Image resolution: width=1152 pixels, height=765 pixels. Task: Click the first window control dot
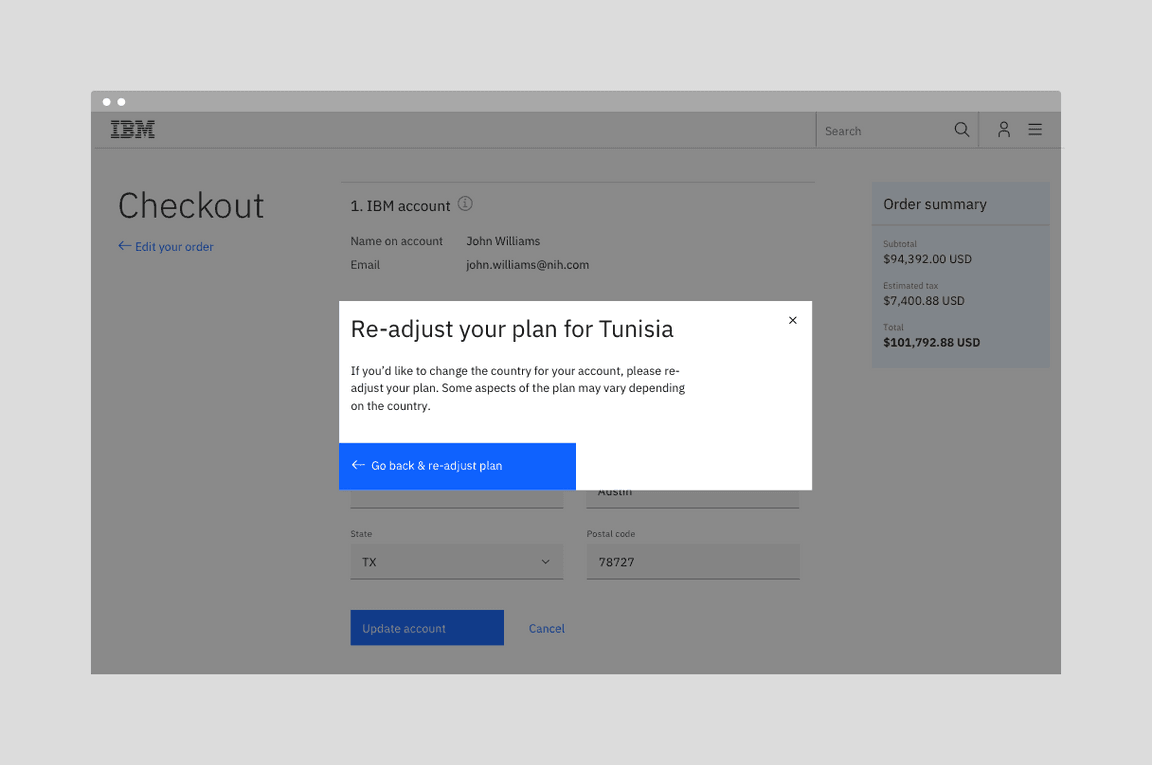click(x=107, y=102)
